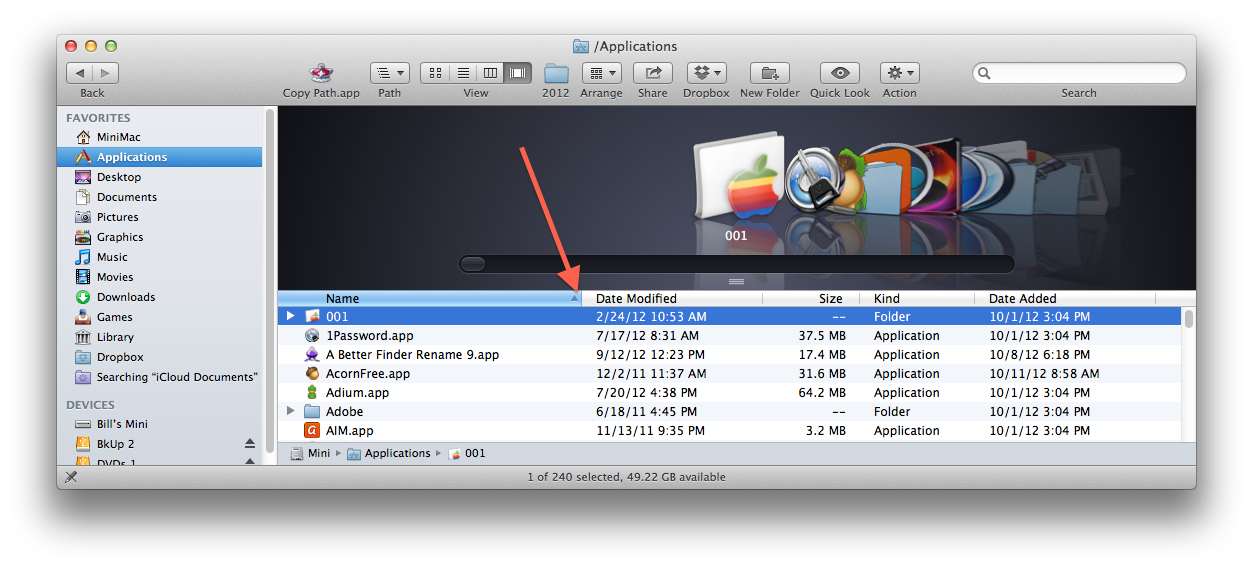Create a New Folder from toolbar
This screenshot has width=1253, height=568.
[770, 73]
